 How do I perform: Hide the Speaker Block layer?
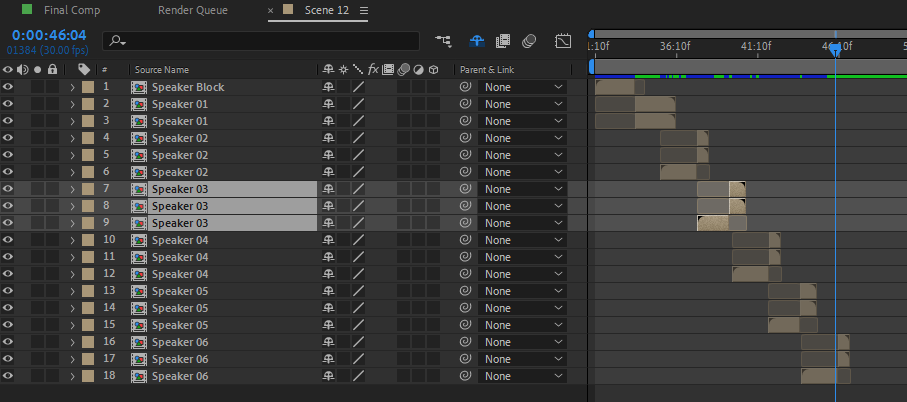8,87
